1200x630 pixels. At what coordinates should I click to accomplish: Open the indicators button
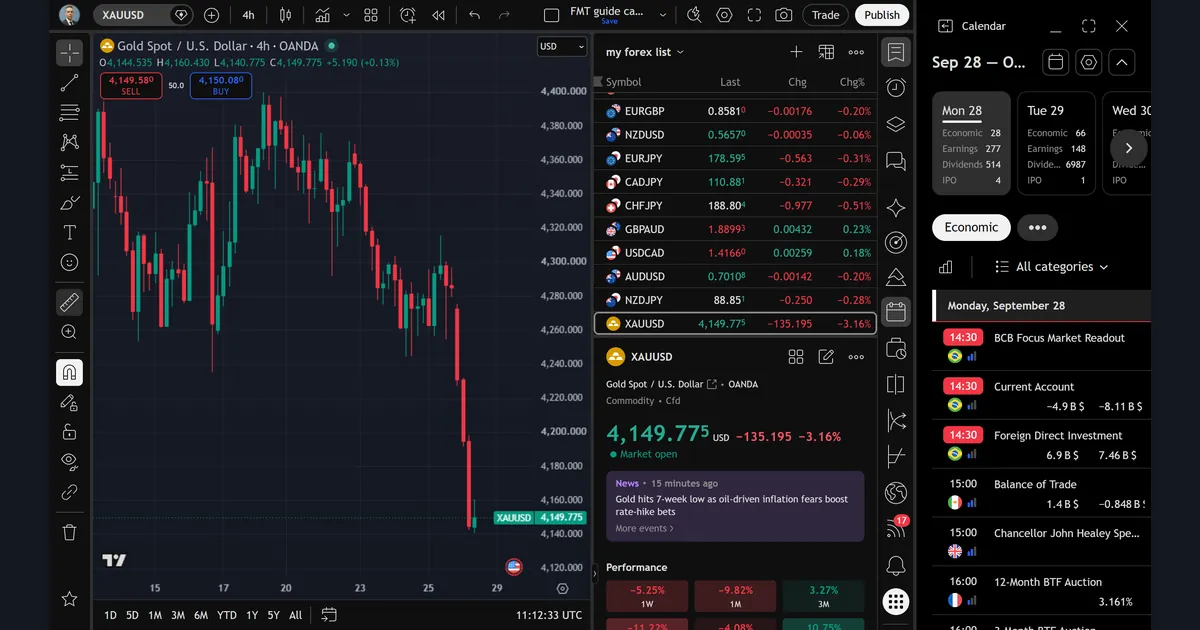(x=322, y=15)
